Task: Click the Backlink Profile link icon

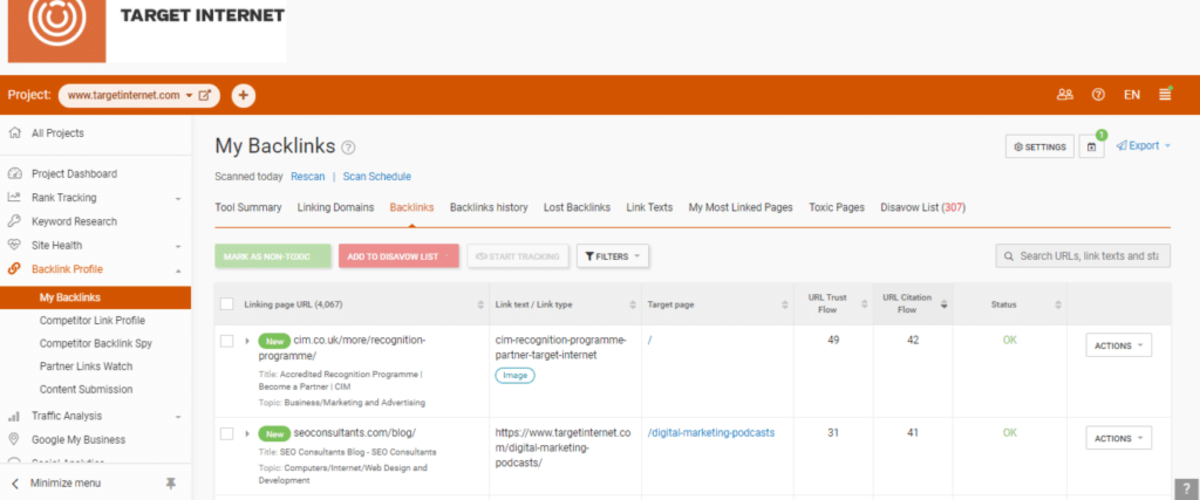Action: point(14,269)
